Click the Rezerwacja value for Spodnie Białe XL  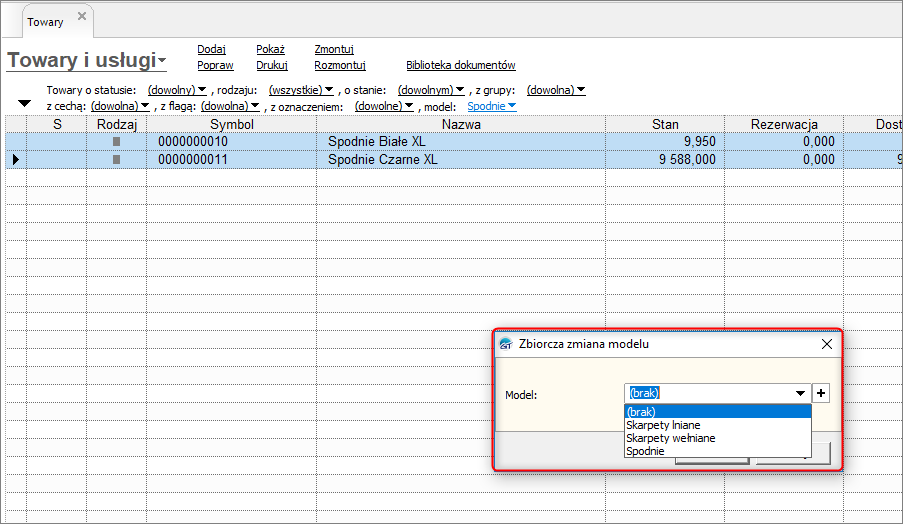818,142
